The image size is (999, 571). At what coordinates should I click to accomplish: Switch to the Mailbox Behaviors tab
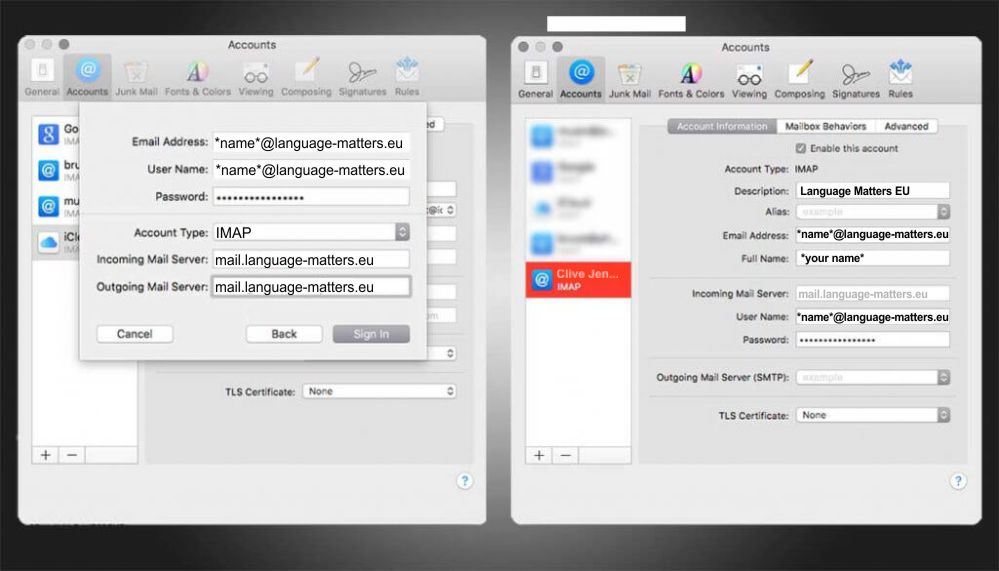click(825, 127)
